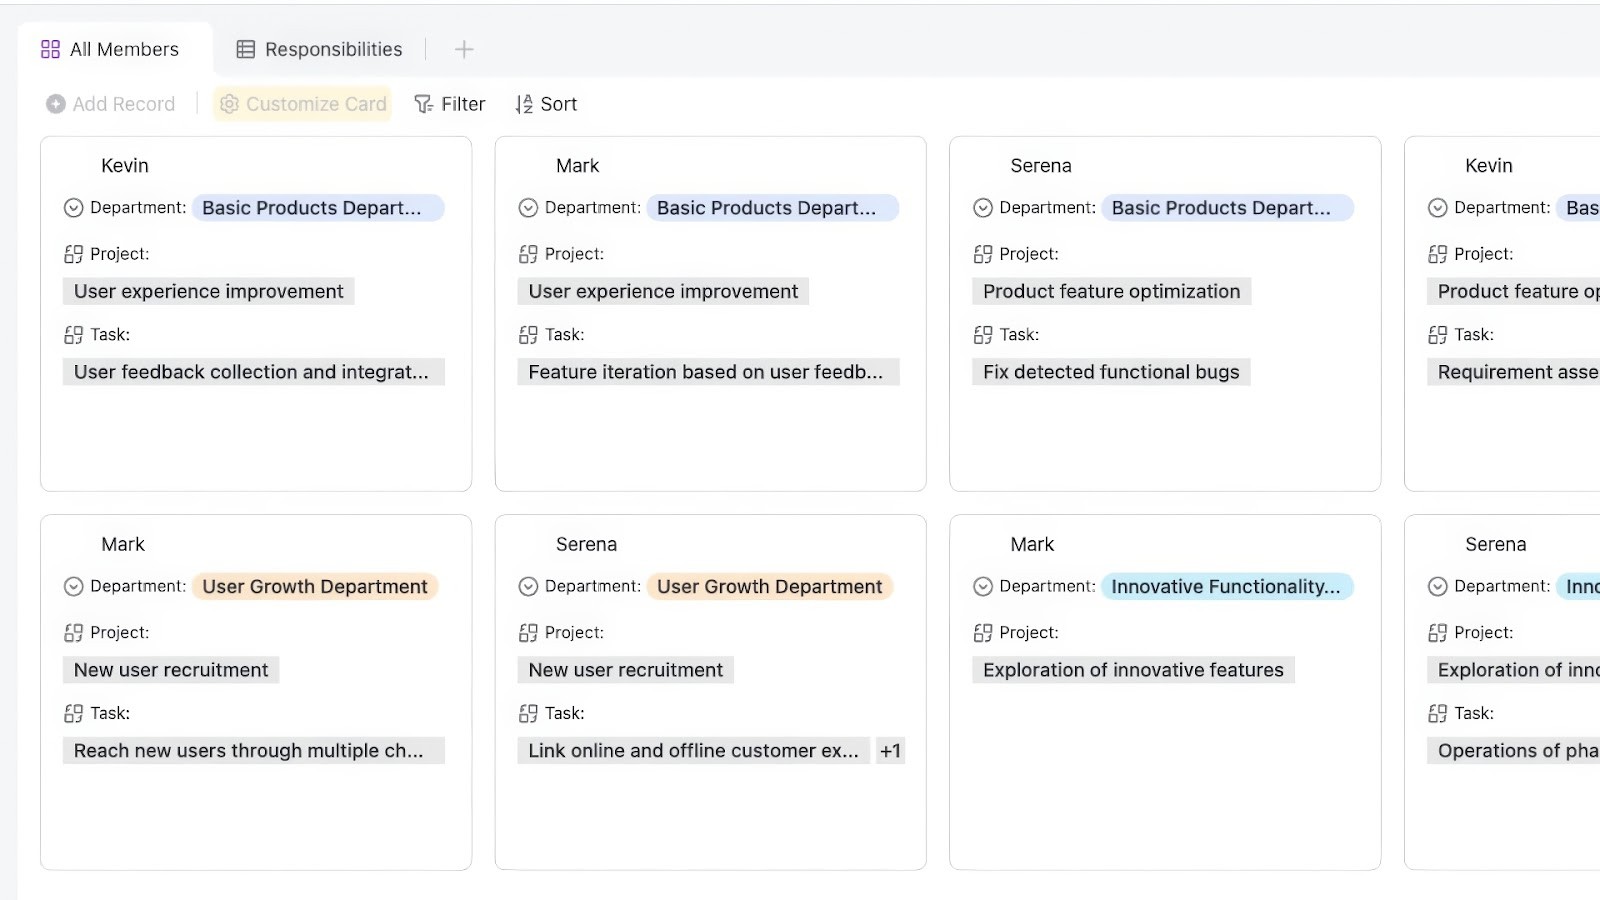Click the User Growth Department tag on Mark's card
Viewport: 1600px width, 900px height.
tap(314, 586)
